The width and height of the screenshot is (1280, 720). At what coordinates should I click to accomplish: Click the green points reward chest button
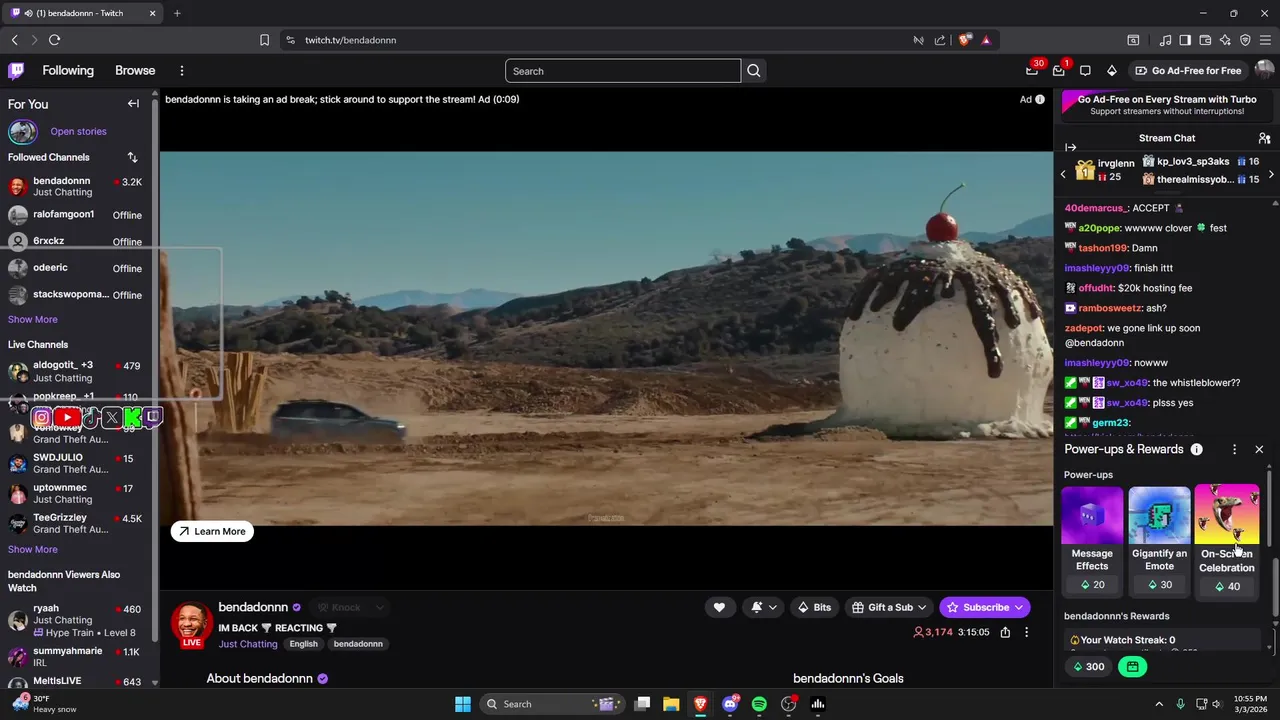coord(1132,666)
